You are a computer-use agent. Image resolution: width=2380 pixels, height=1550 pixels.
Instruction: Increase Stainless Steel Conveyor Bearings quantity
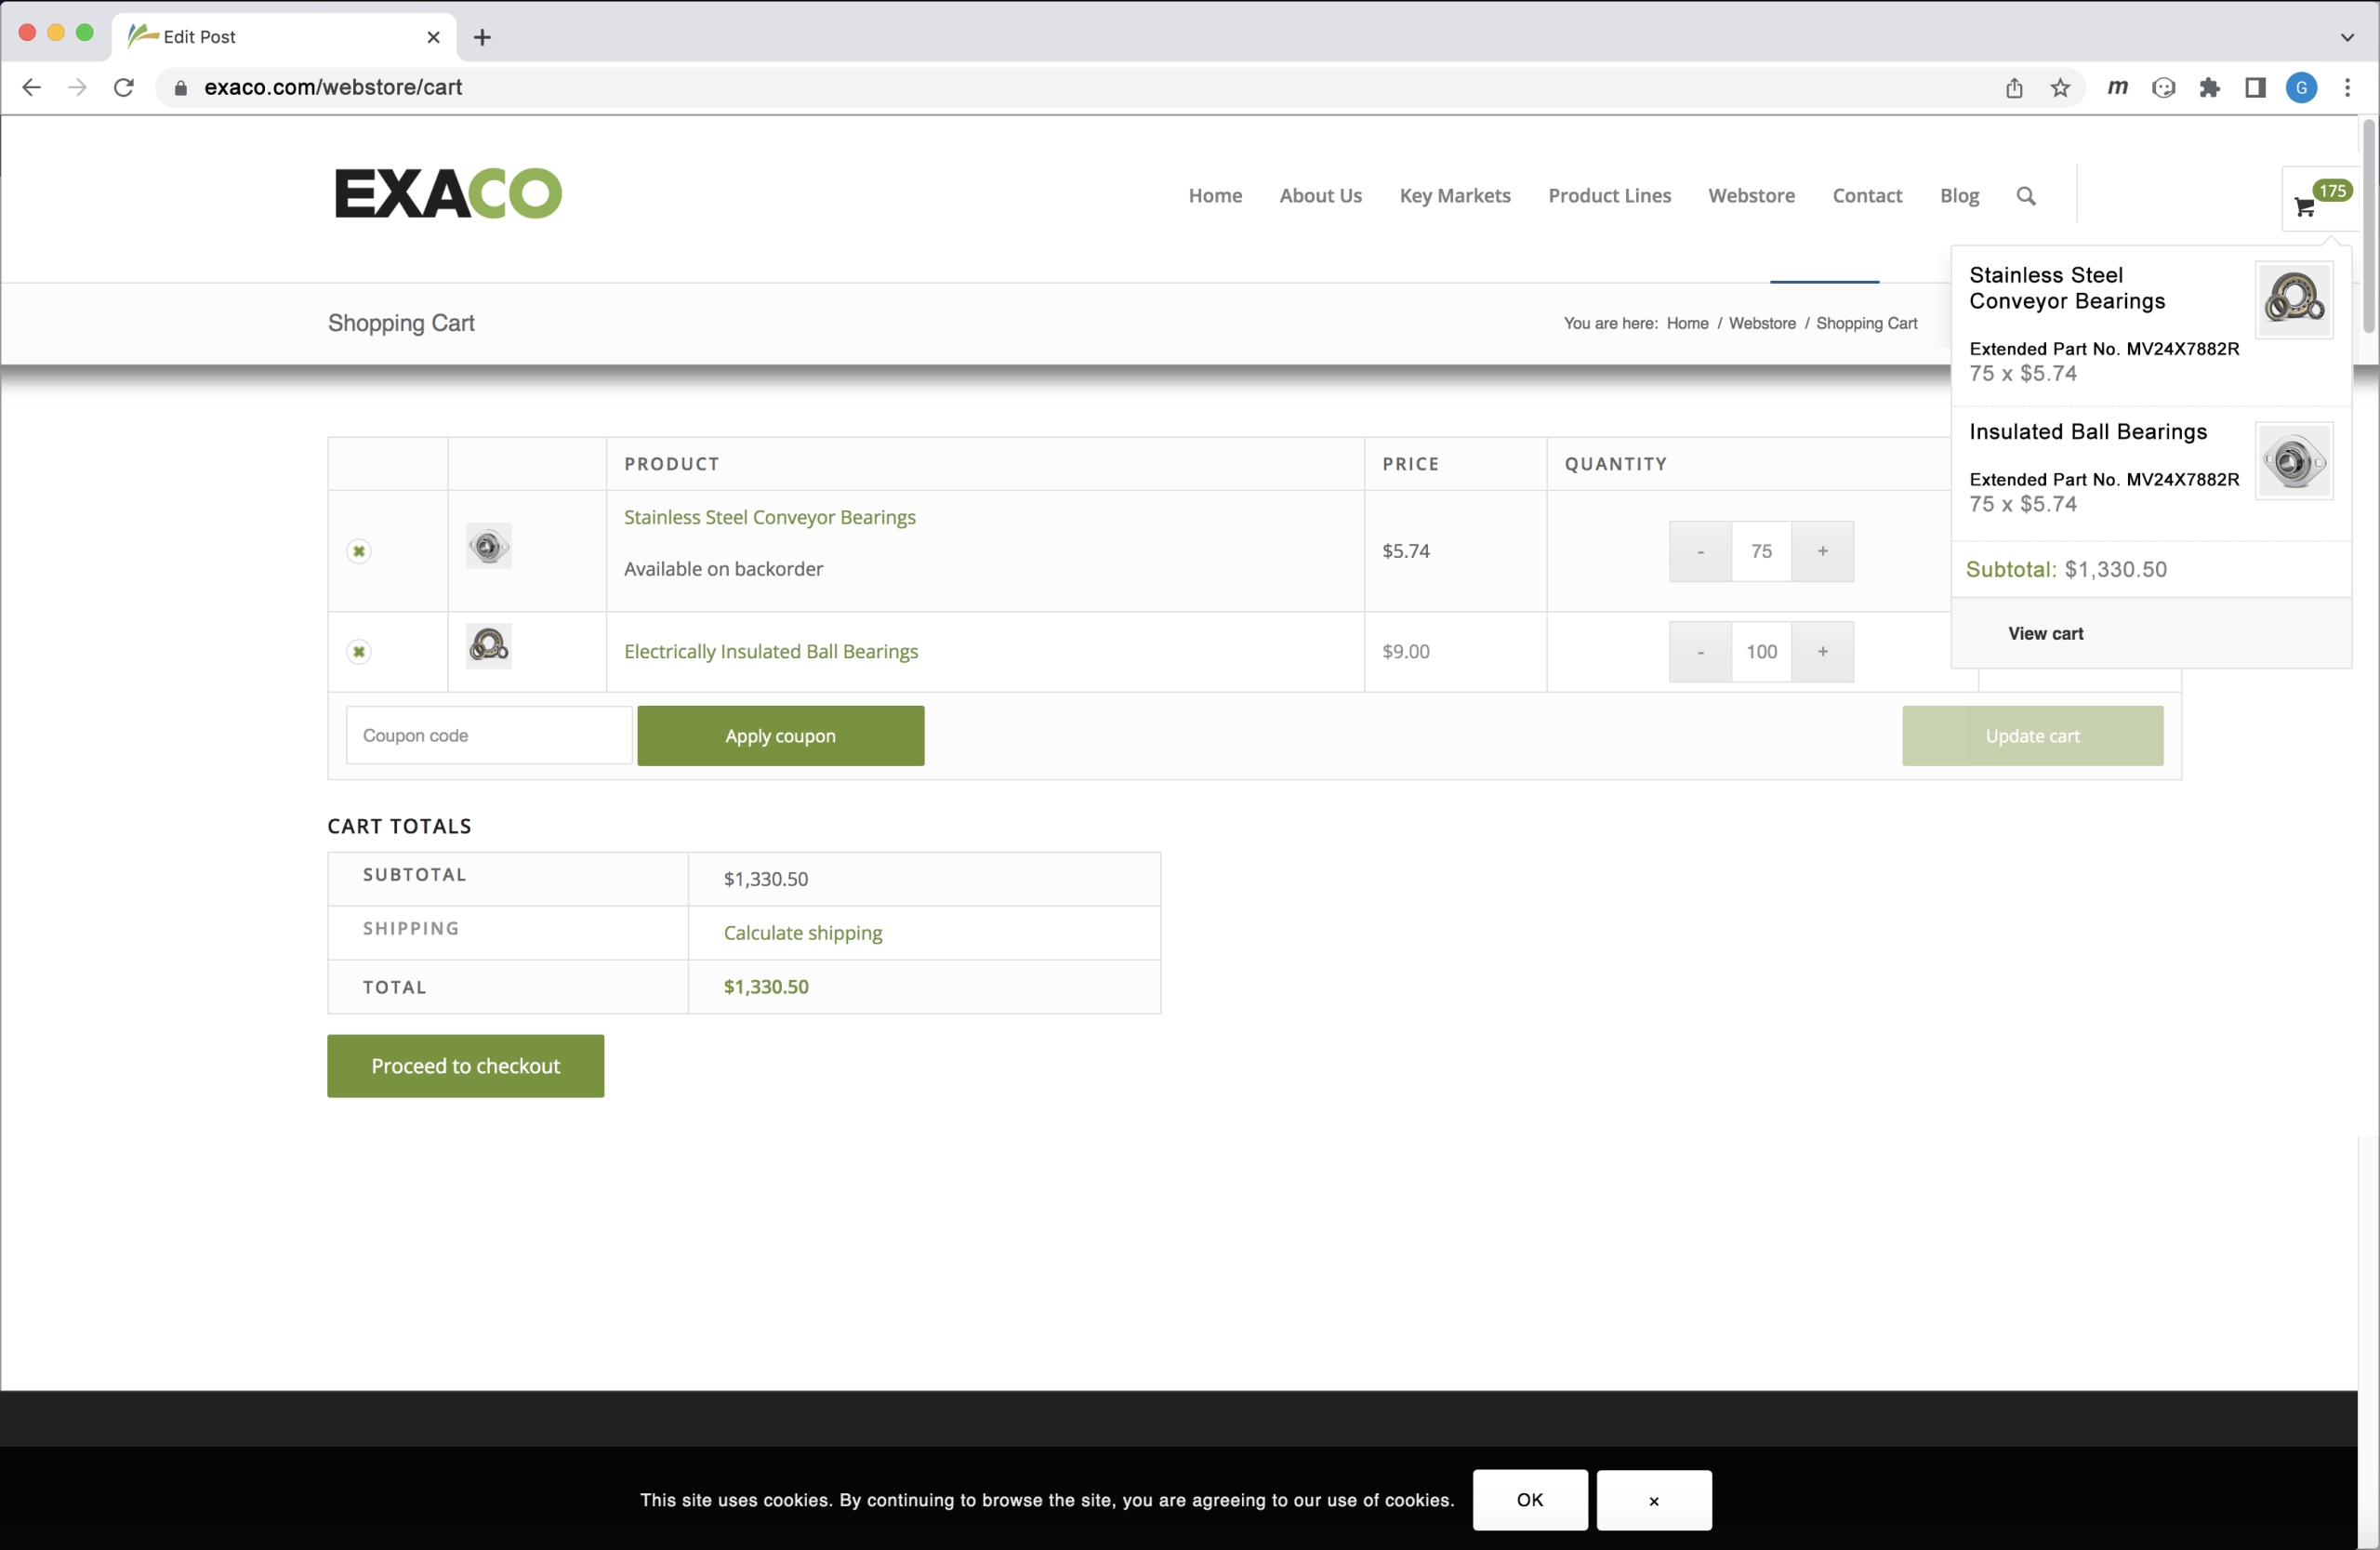[x=1822, y=551]
